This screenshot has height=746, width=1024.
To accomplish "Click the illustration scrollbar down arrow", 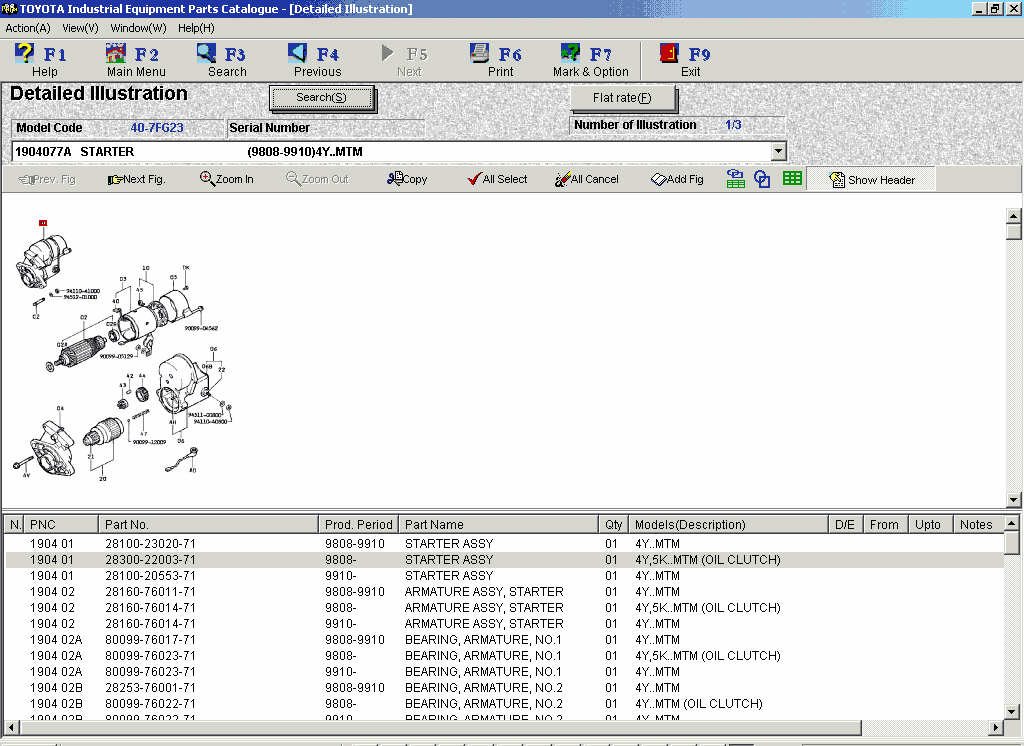I will pyautogui.click(x=1013, y=500).
